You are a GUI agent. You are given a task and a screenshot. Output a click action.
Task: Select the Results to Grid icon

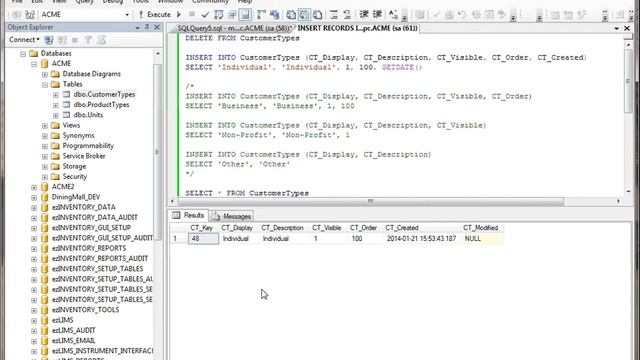[304, 15]
